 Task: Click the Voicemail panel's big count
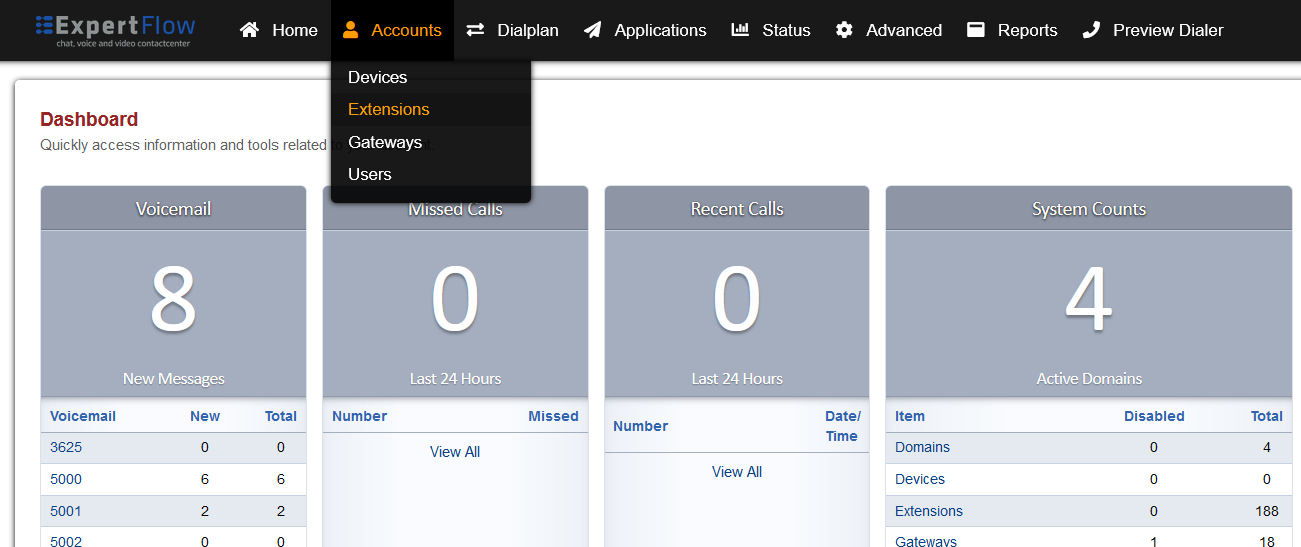[173, 300]
